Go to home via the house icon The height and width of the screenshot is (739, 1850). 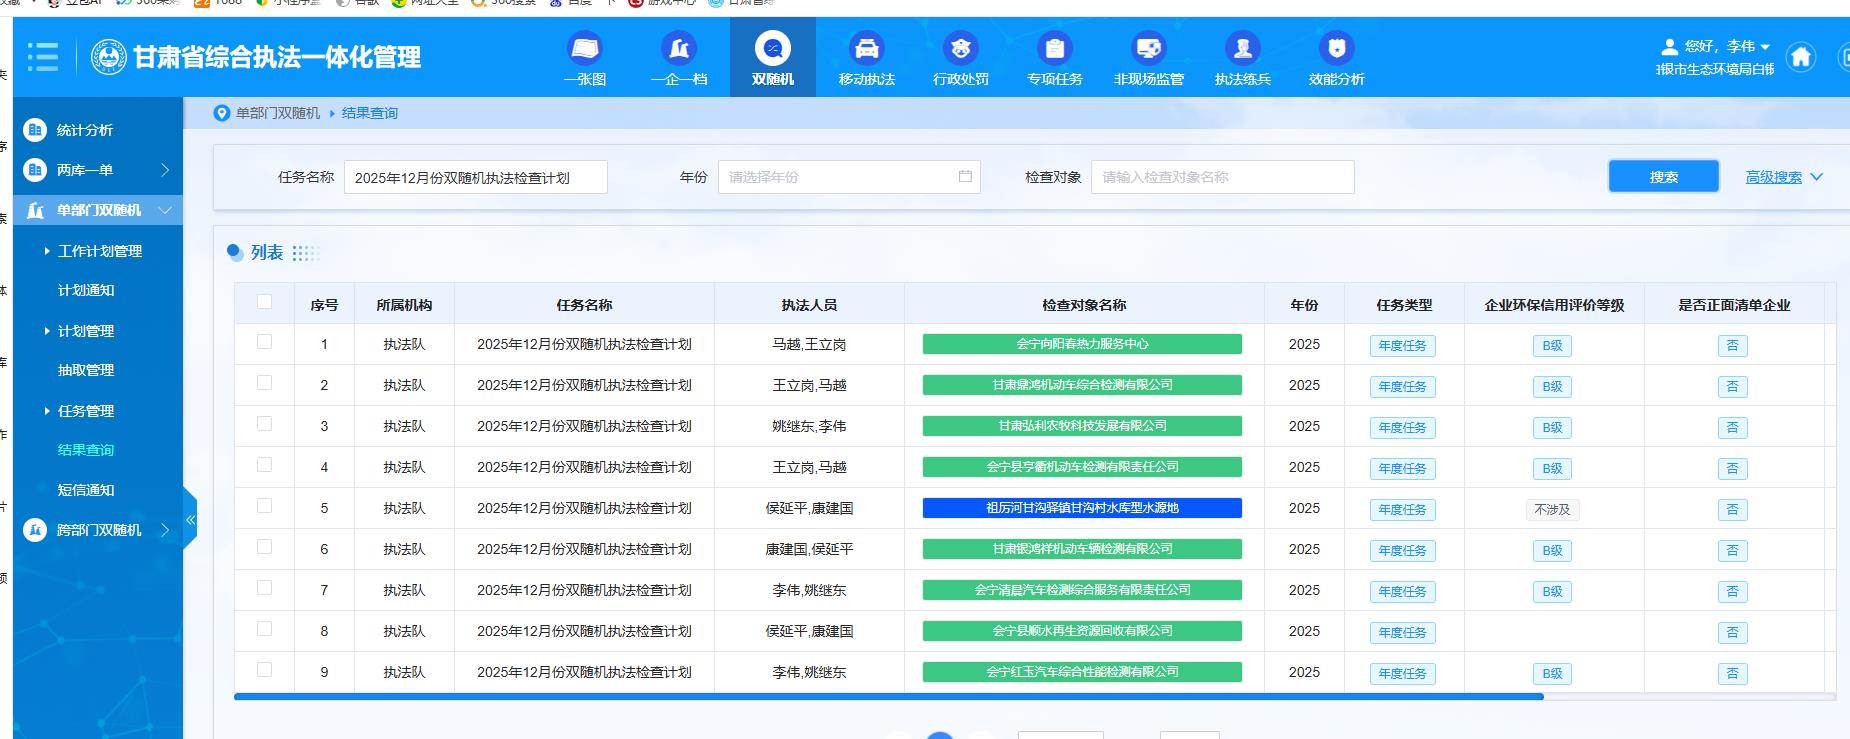(1801, 57)
